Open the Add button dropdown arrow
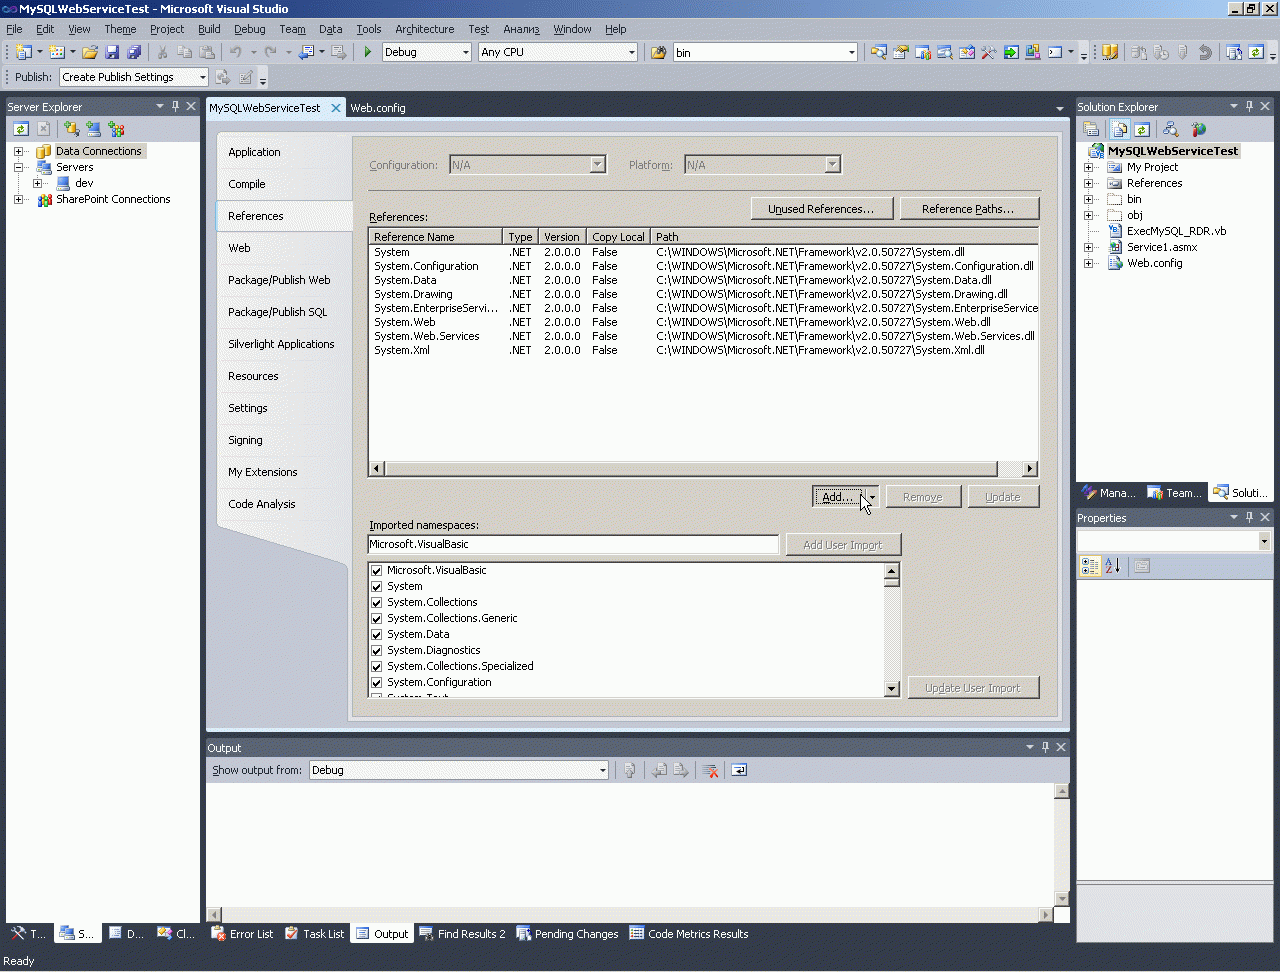This screenshot has width=1280, height=972. coord(872,497)
